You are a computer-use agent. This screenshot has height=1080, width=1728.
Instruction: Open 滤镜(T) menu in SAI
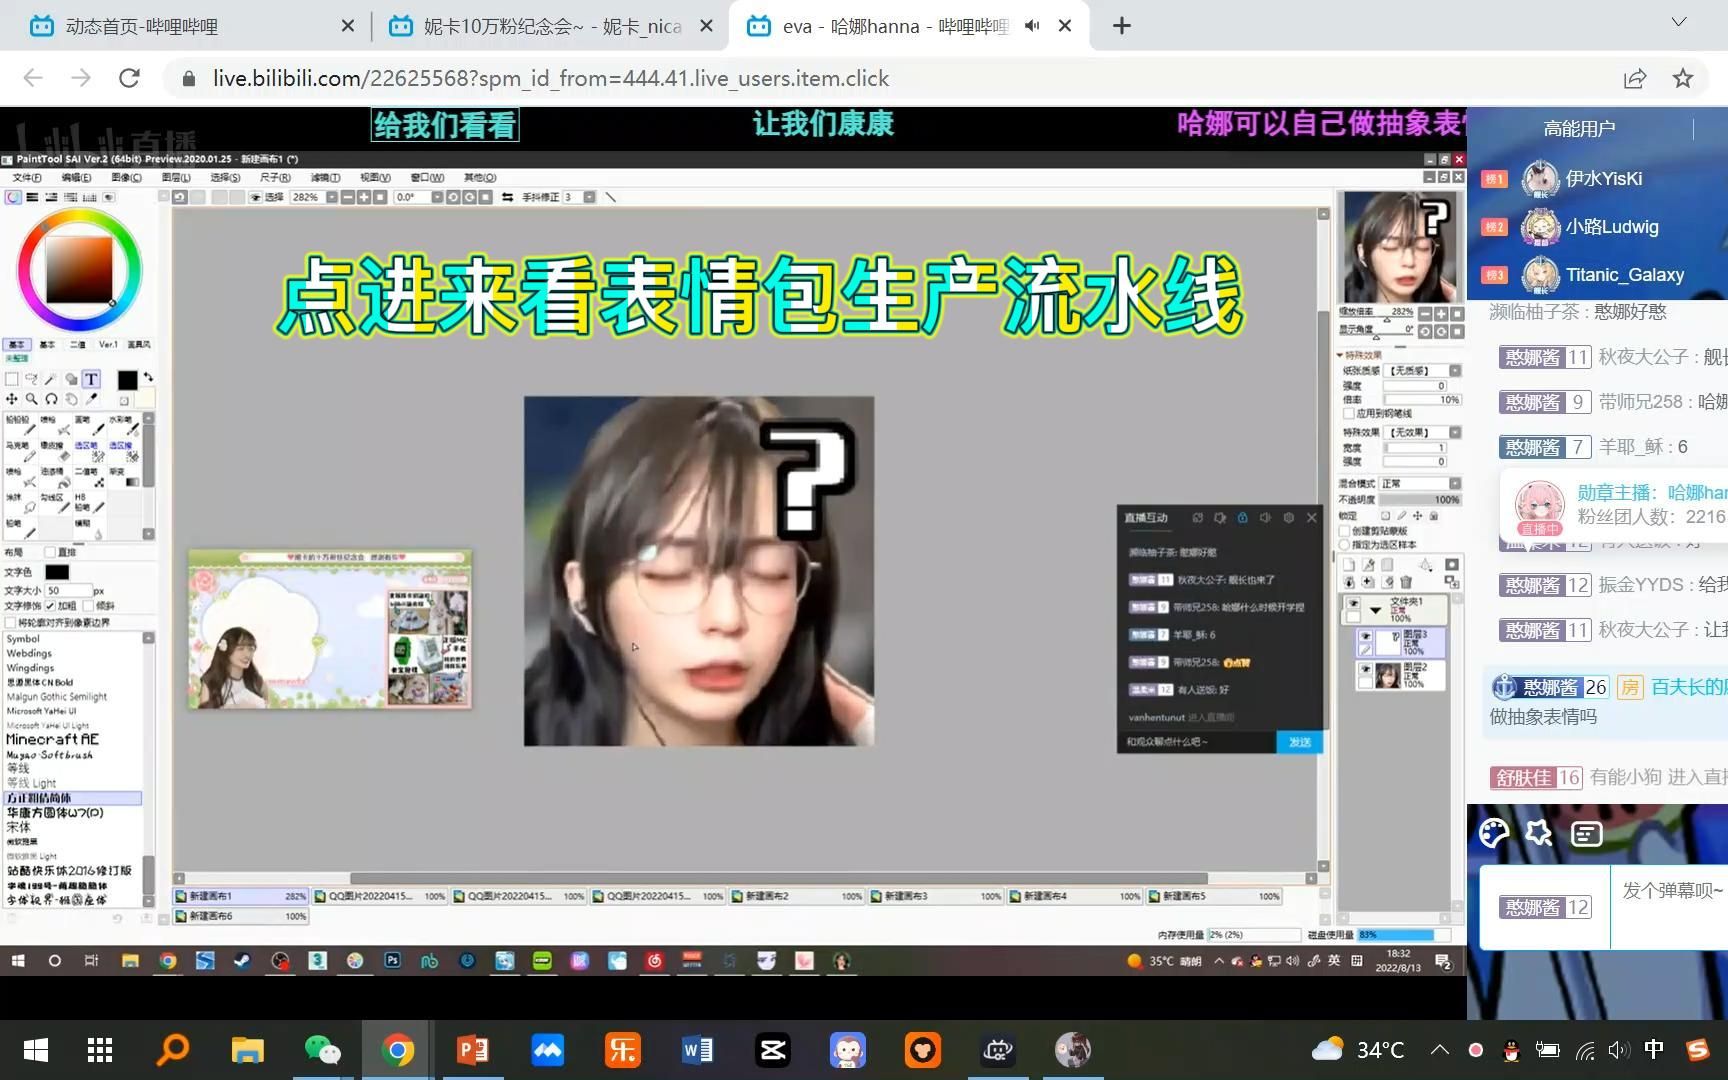[x=325, y=177]
